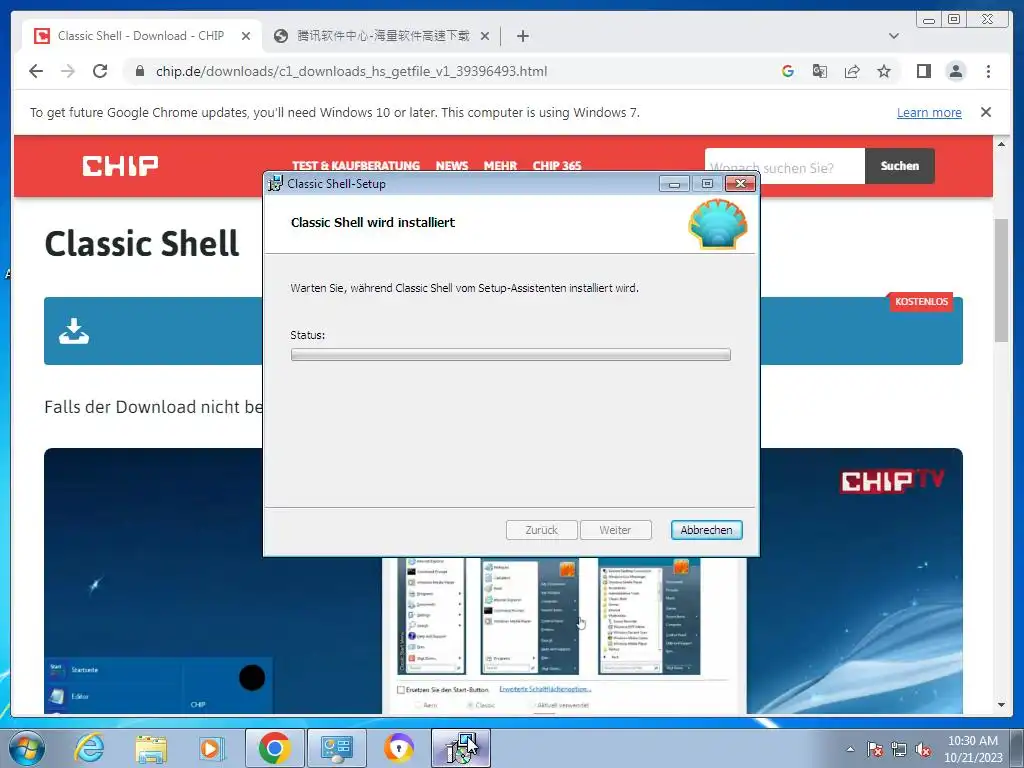Open the Chrome profile avatar
The width and height of the screenshot is (1024, 768).
click(x=955, y=71)
